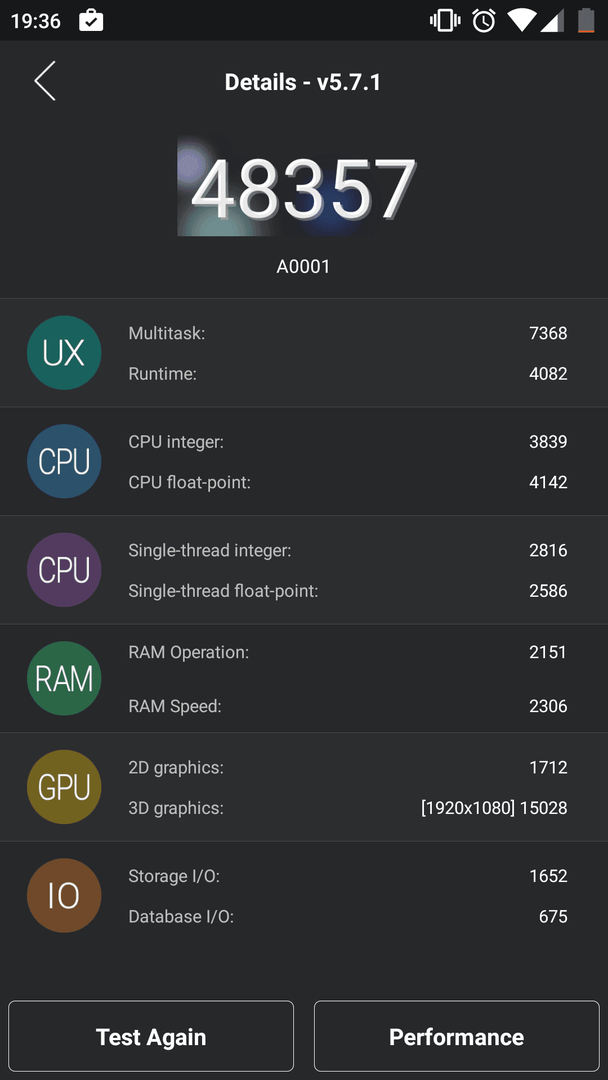608x1080 pixels.
Task: Select the Multitask score row
Action: tap(348, 333)
